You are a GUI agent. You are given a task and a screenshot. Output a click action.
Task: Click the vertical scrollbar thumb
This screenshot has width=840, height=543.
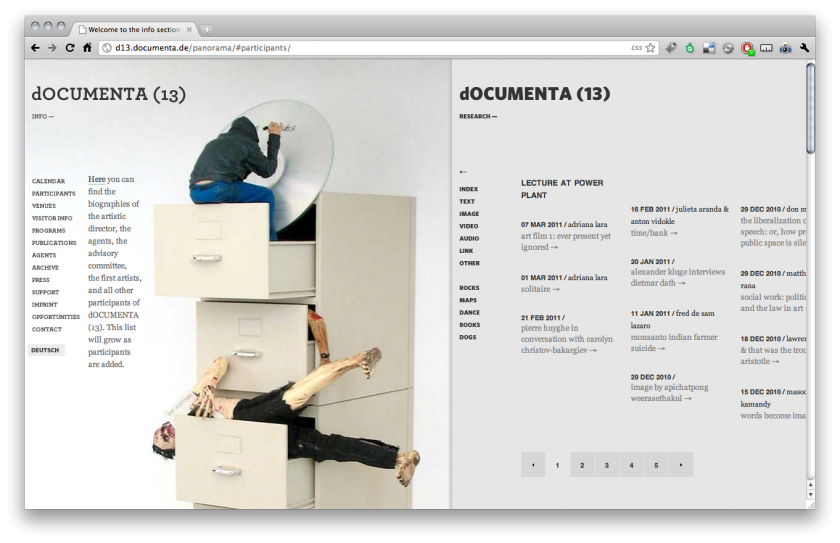point(811,109)
